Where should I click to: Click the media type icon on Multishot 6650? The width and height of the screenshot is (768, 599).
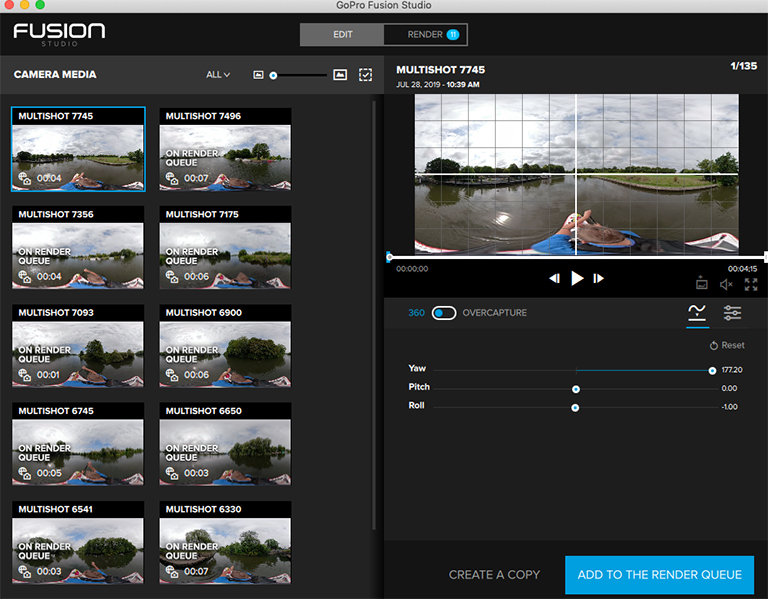click(x=171, y=473)
